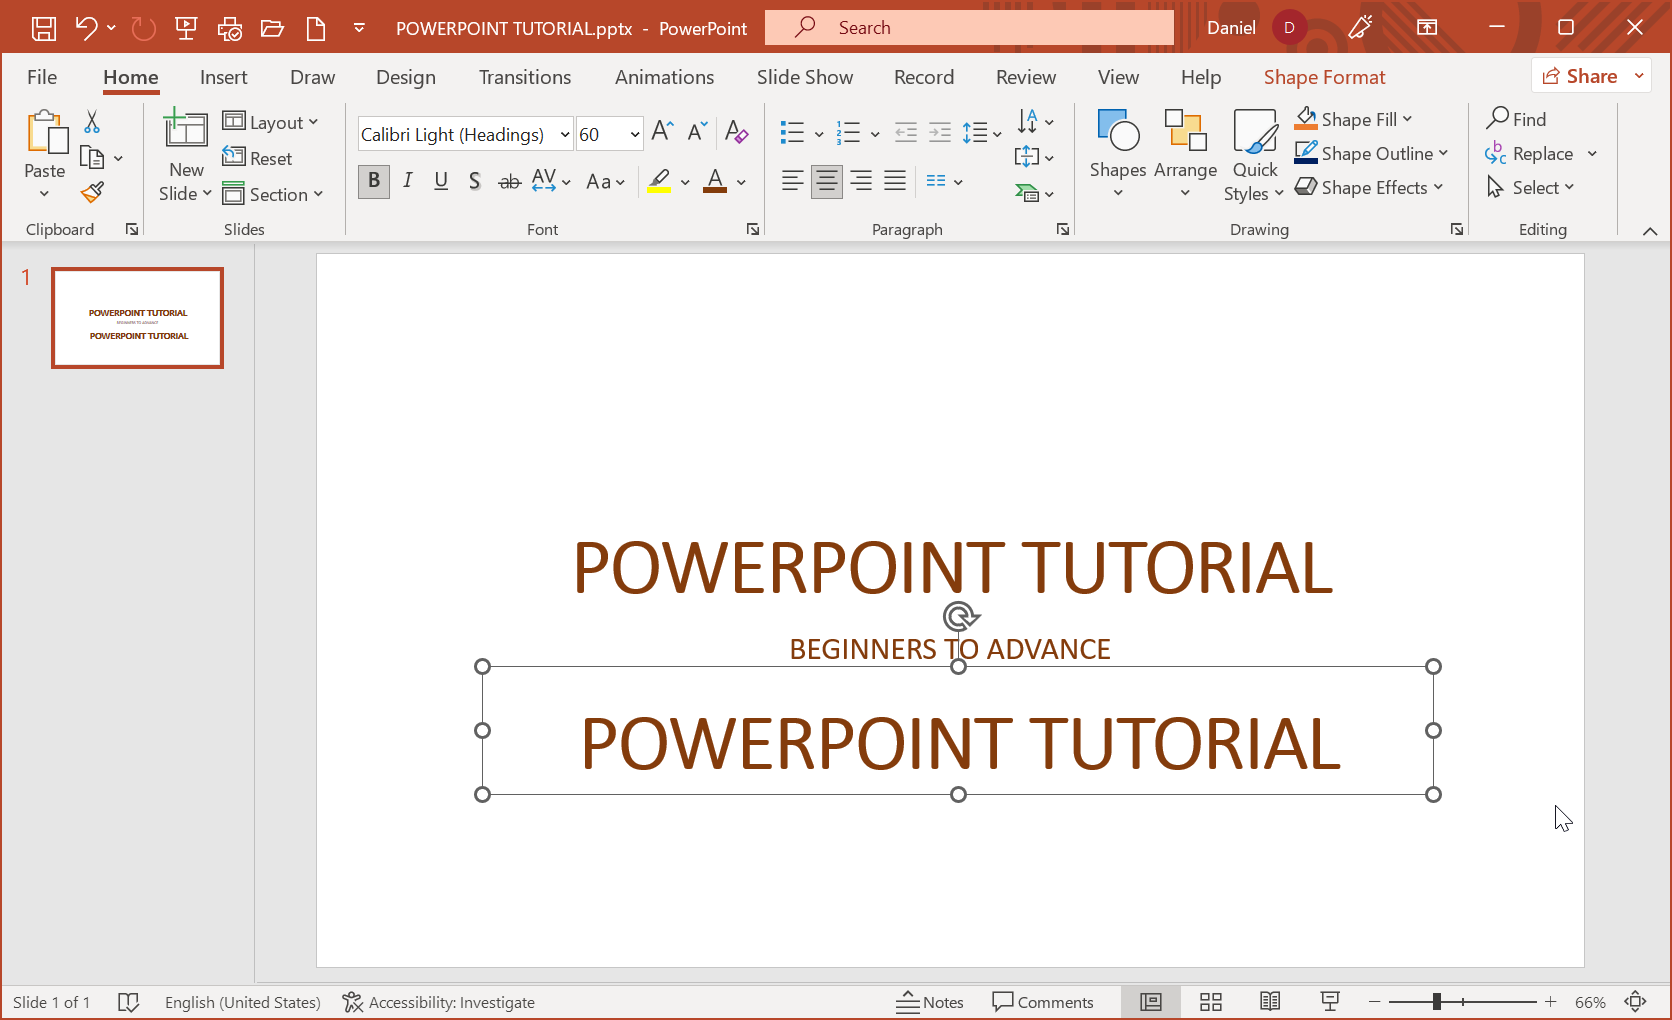Start slideshow from status bar icon
The image size is (1672, 1020).
(x=1330, y=1002)
